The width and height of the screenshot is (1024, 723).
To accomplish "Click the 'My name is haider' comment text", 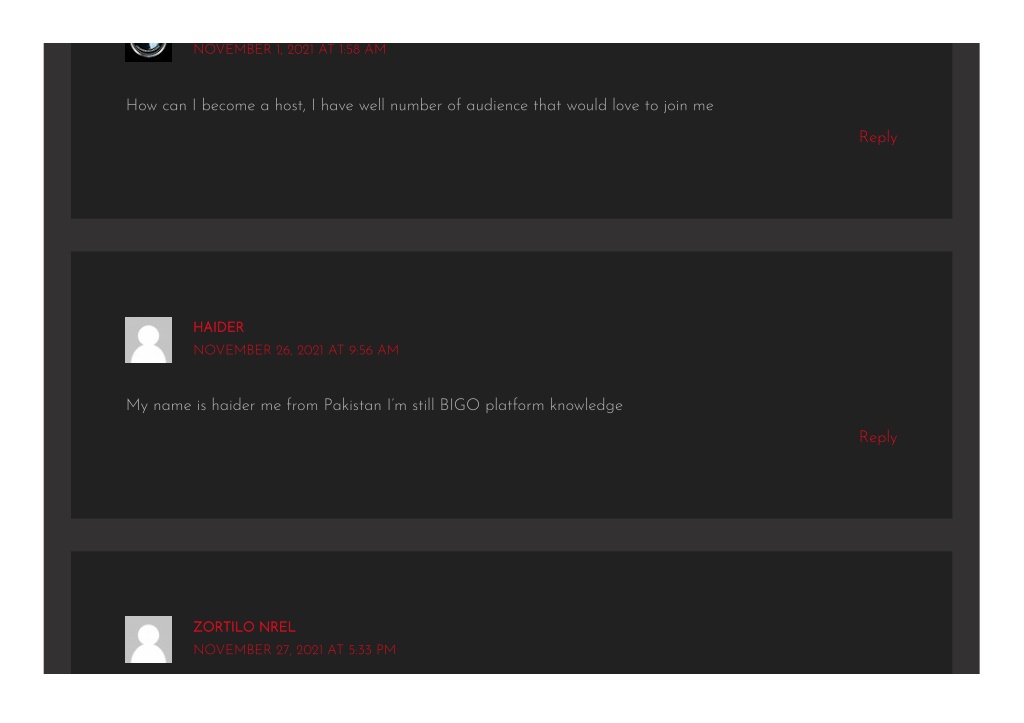I will coord(374,406).
